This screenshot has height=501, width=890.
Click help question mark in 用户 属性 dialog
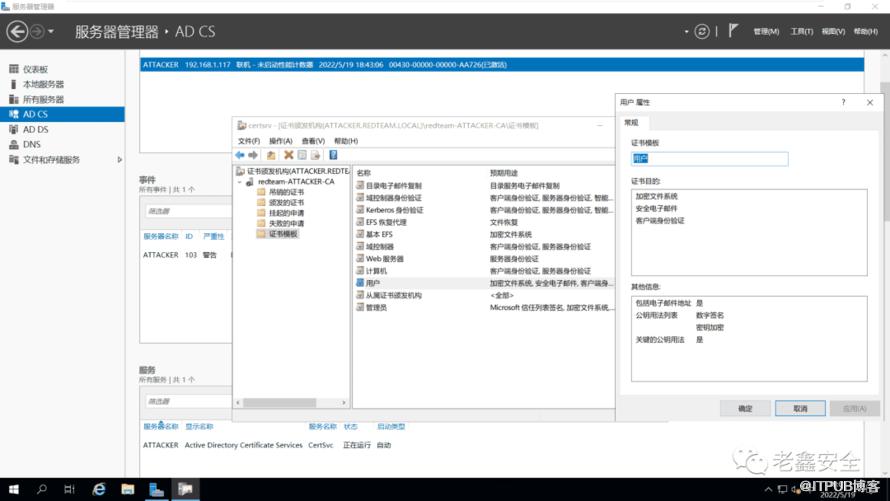point(843,102)
